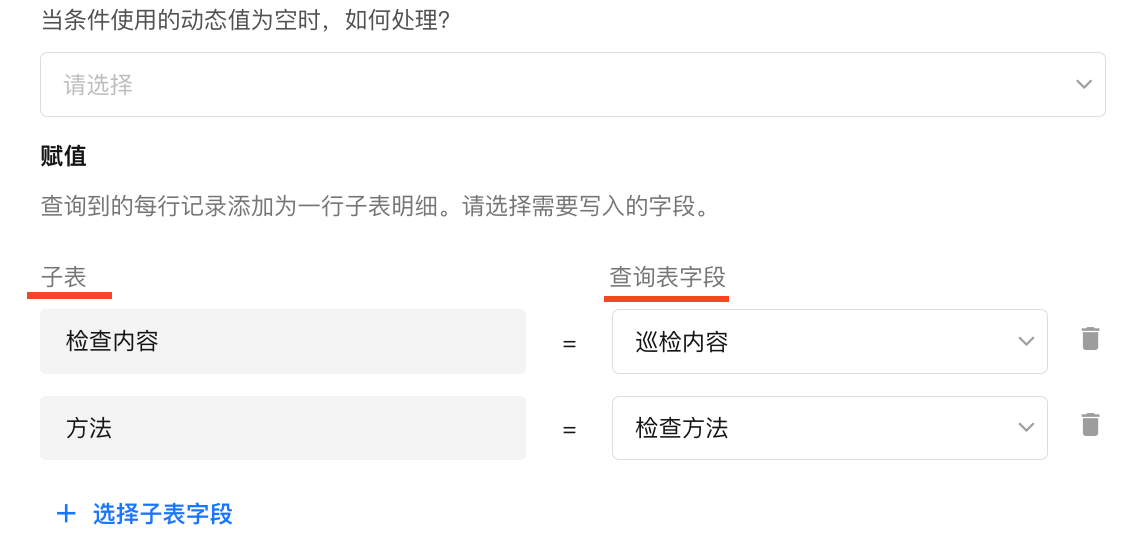This screenshot has height=558, width=1144.
Task: Click the chevron in the 请选择 dropdown
Action: coord(1083,85)
